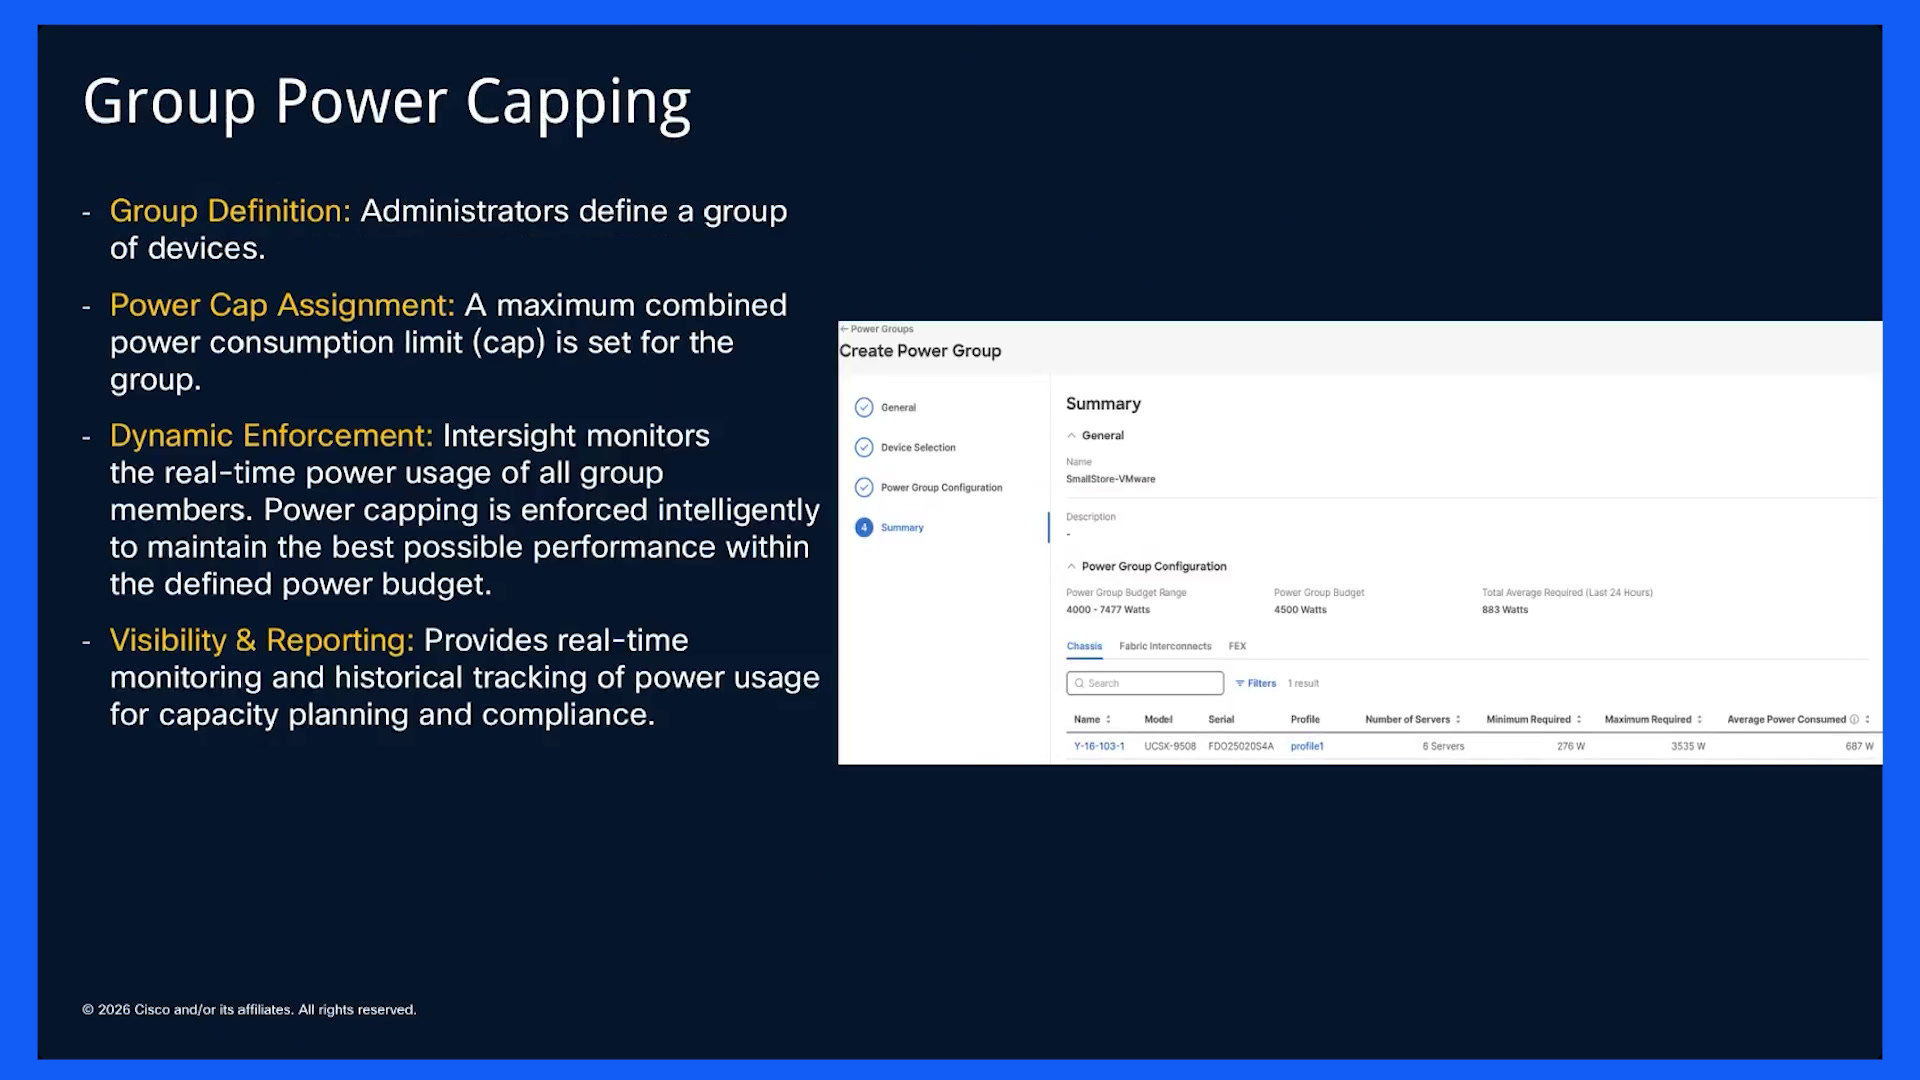1920x1080 pixels.
Task: Open the Filters button
Action: [1256, 683]
